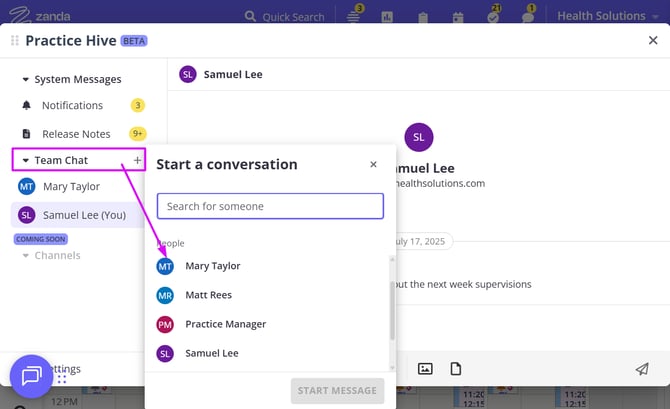
Task: Click the tasks checkmark icon with badge 21
Action: [x=493, y=17]
